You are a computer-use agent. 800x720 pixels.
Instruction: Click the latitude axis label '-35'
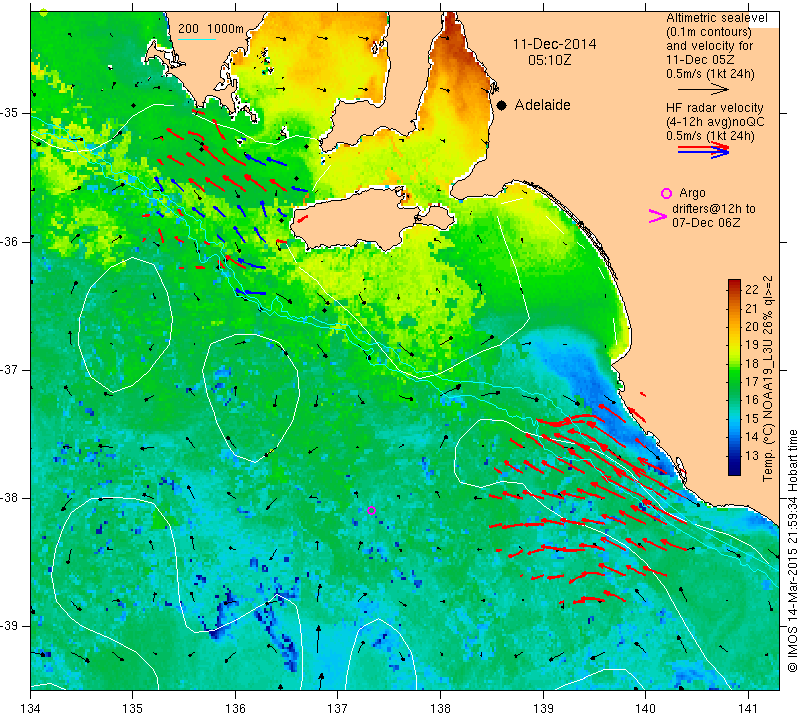pyautogui.click(x=12, y=112)
